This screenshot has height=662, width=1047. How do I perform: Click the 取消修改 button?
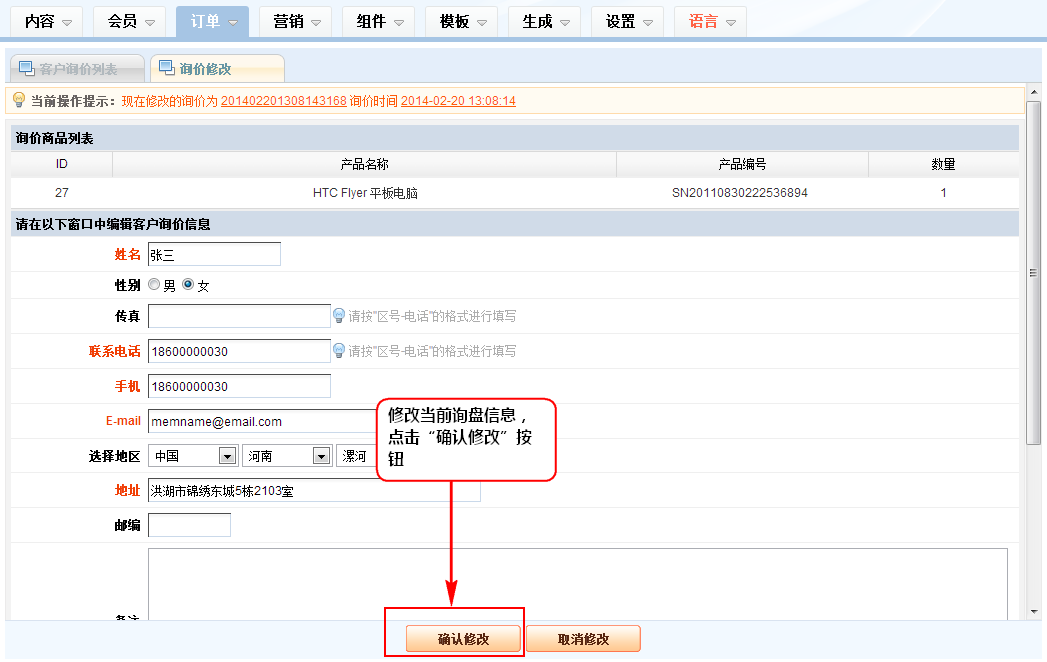point(583,639)
